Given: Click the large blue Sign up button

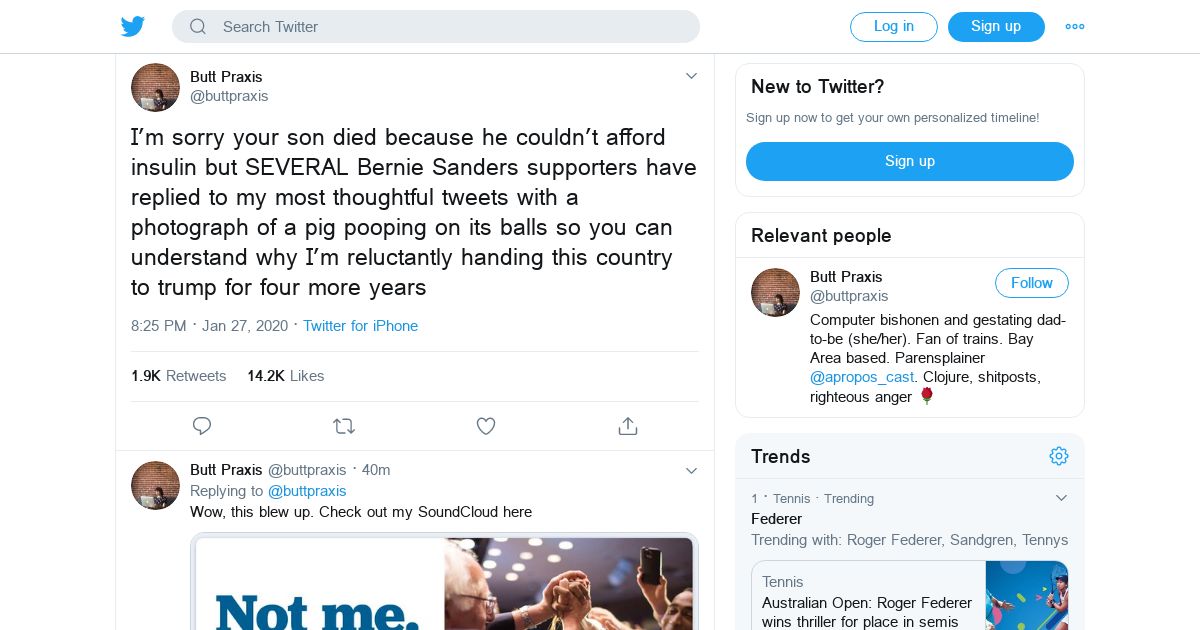Looking at the screenshot, I should [x=909, y=161].
